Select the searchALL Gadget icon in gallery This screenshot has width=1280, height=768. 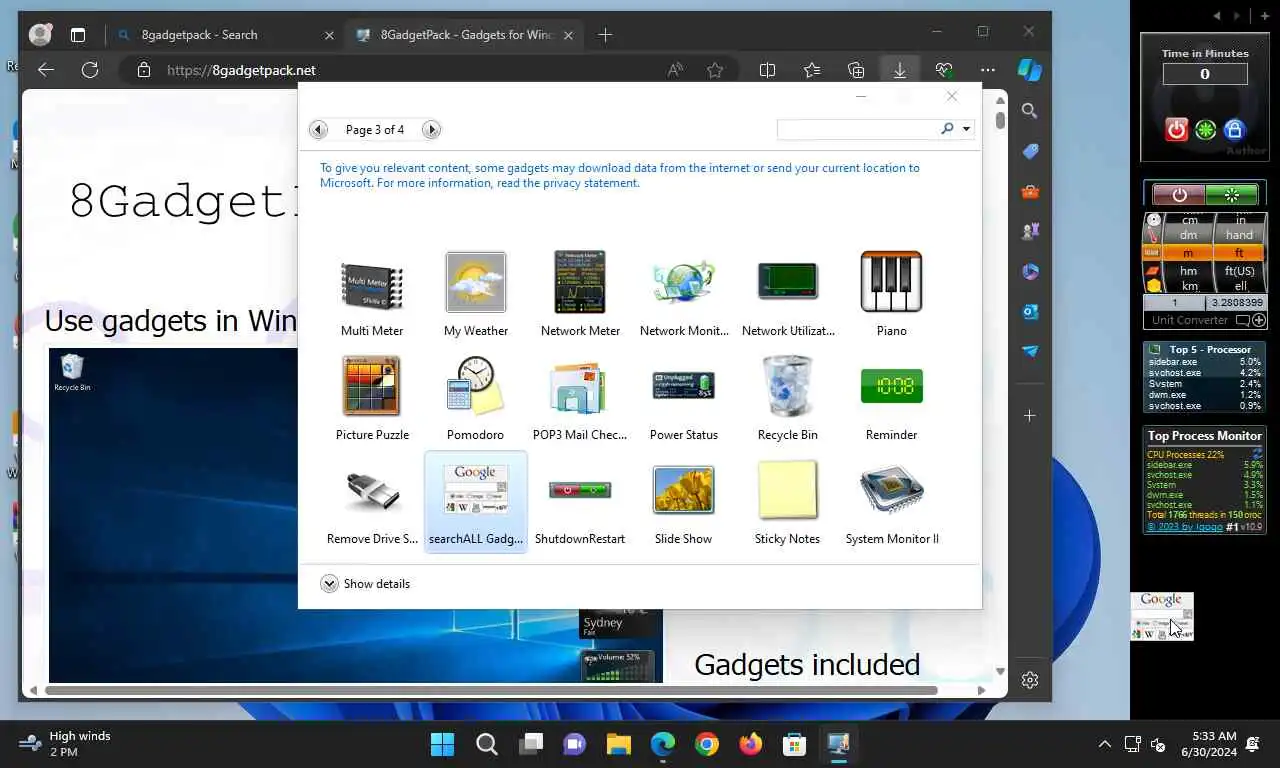point(476,490)
